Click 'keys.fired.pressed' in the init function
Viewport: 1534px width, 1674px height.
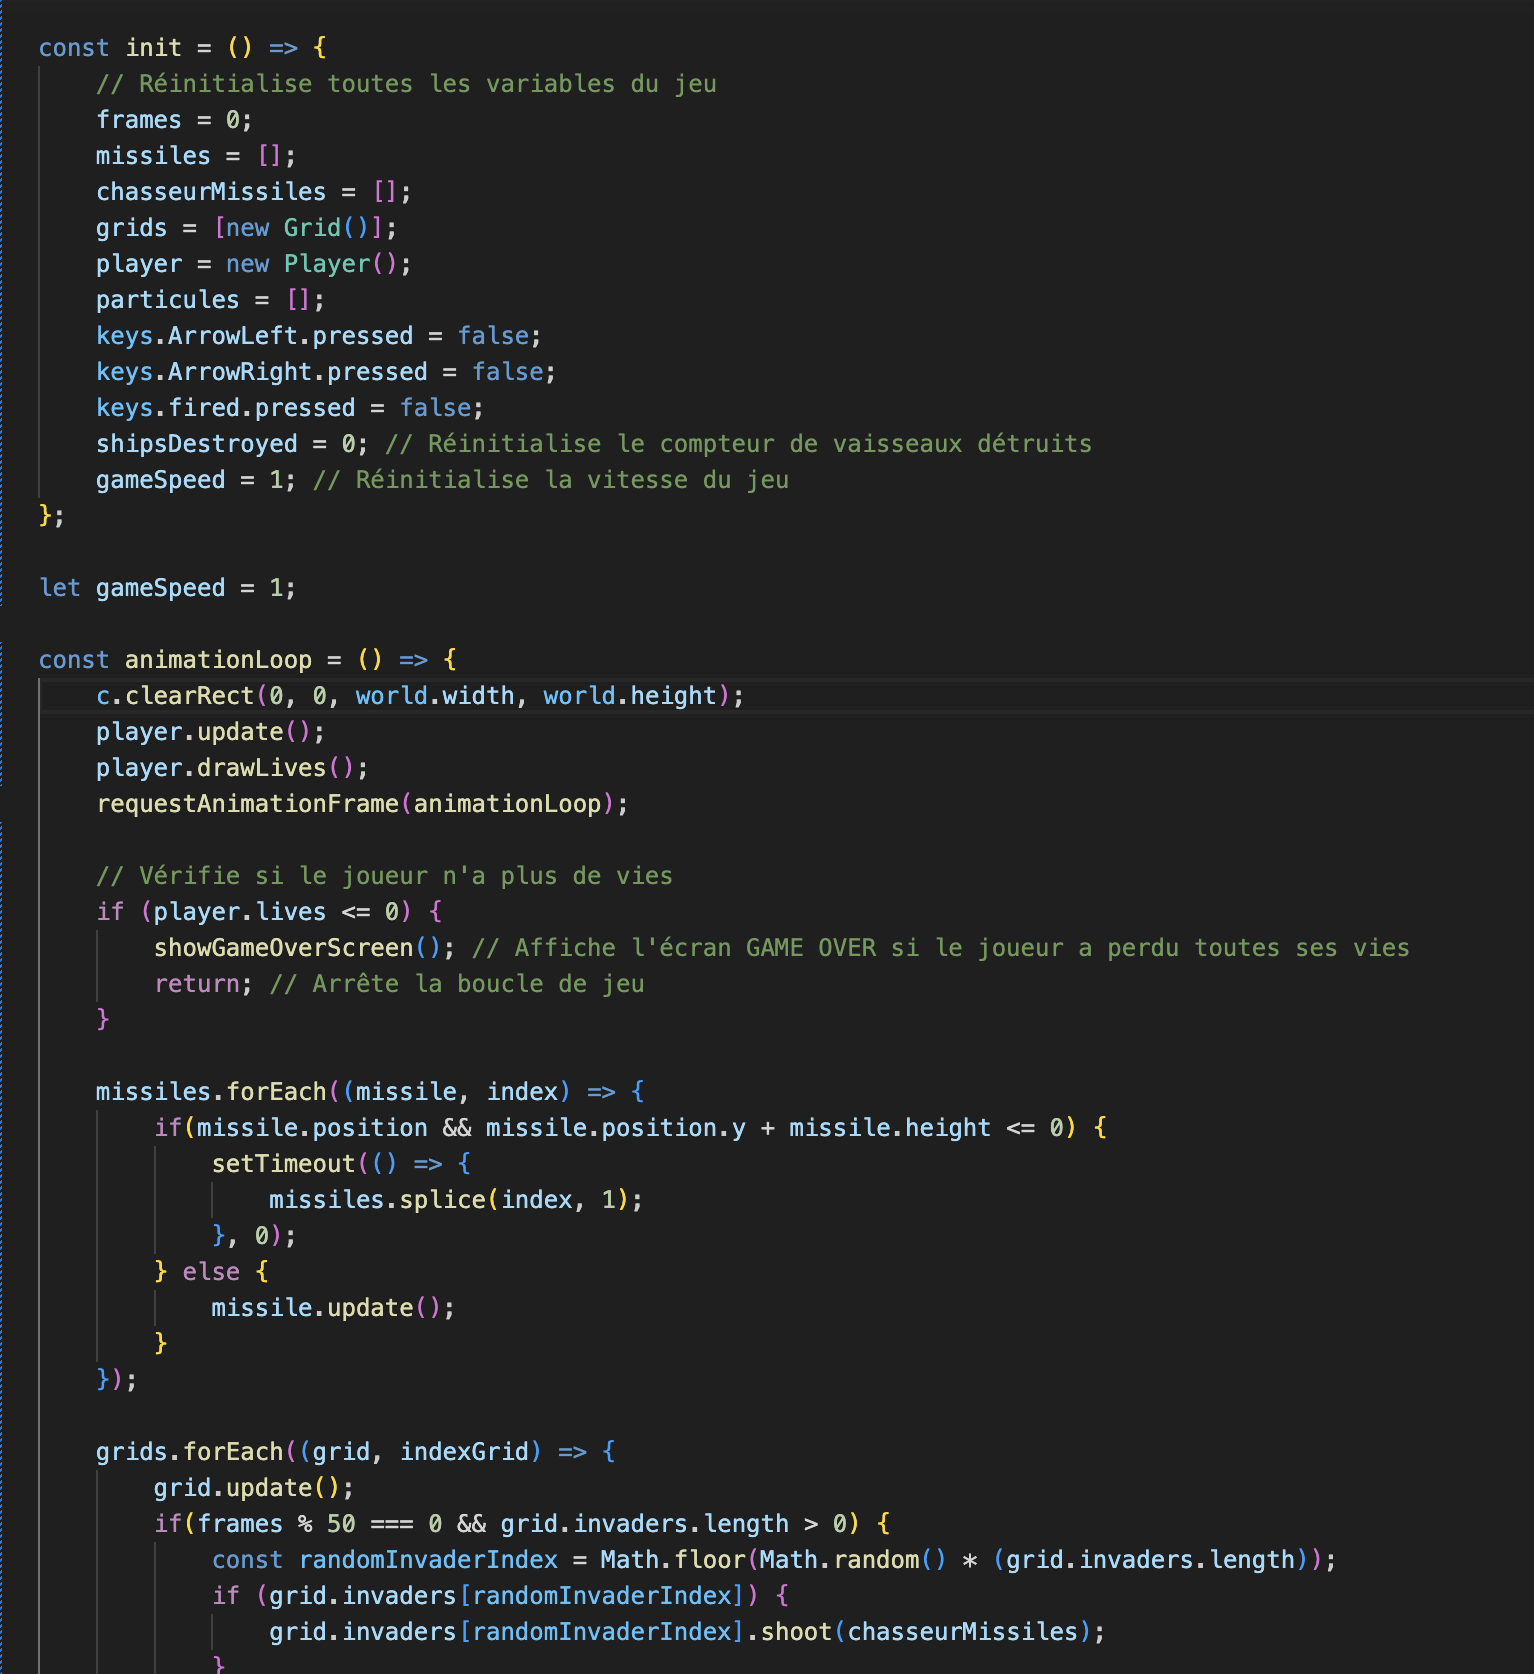(225, 408)
